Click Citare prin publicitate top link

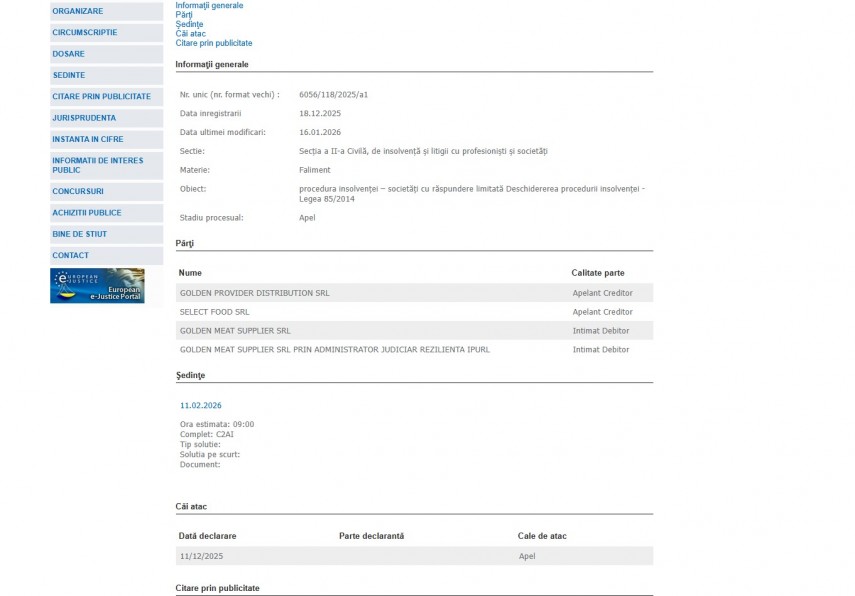point(214,43)
